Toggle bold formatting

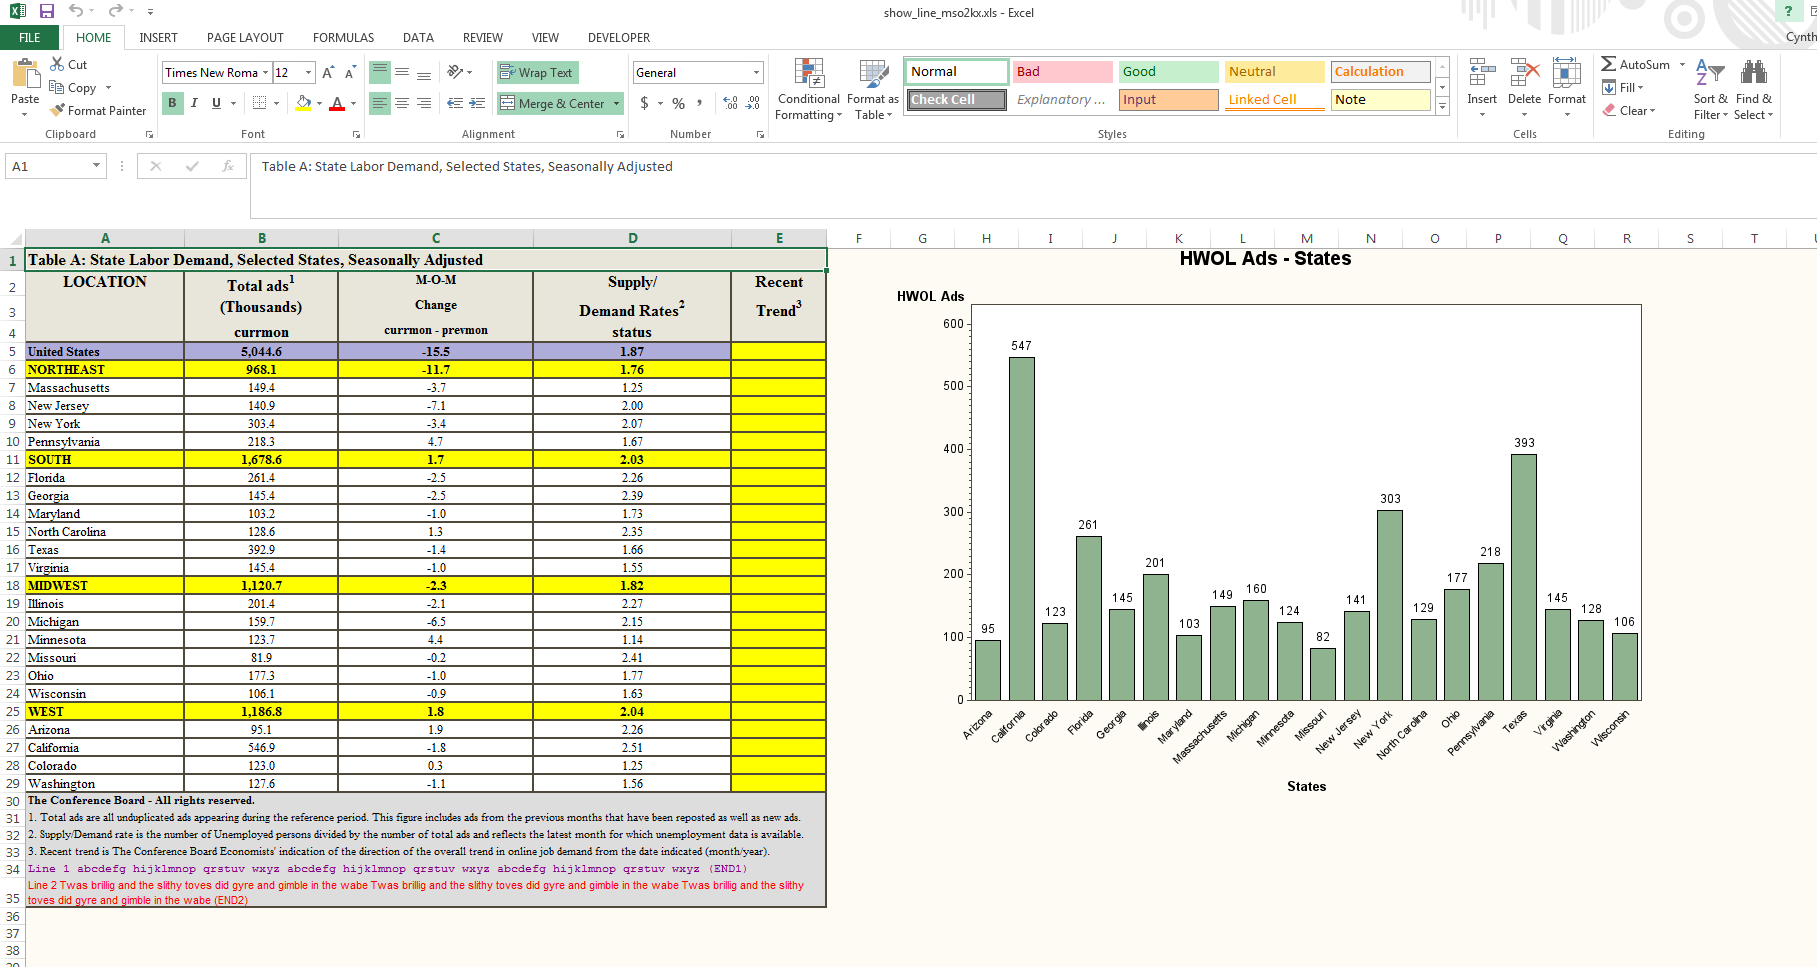pyautogui.click(x=171, y=103)
